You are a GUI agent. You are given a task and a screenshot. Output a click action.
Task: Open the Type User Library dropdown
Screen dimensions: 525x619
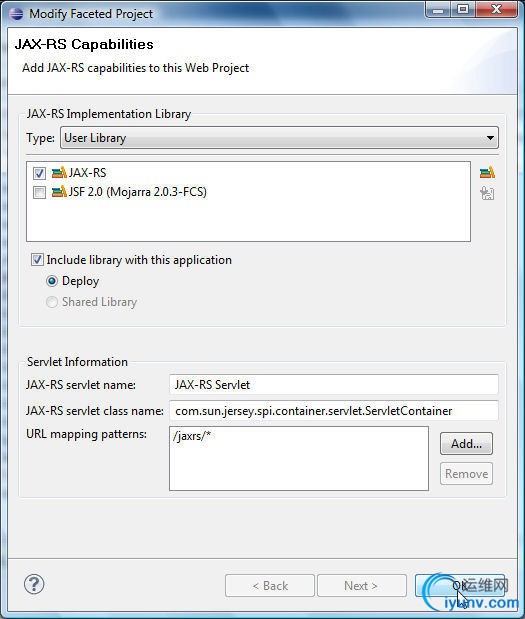[279, 138]
